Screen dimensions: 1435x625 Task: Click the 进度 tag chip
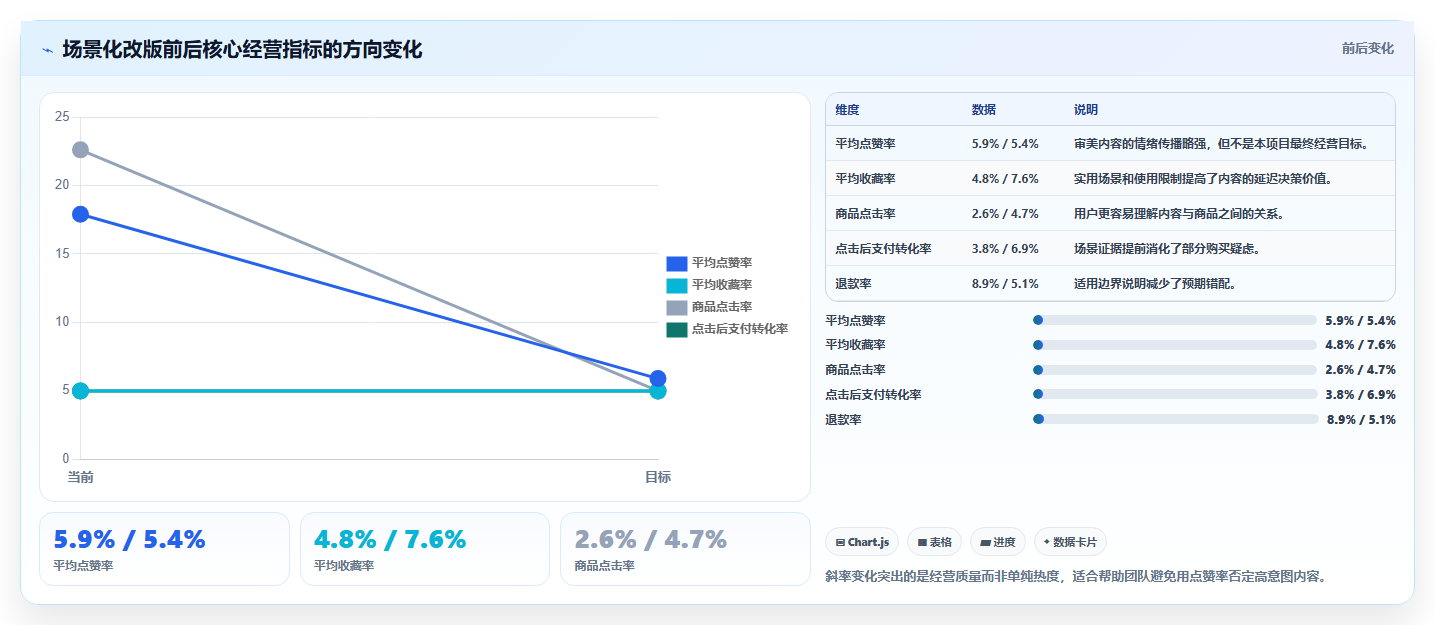pos(998,542)
